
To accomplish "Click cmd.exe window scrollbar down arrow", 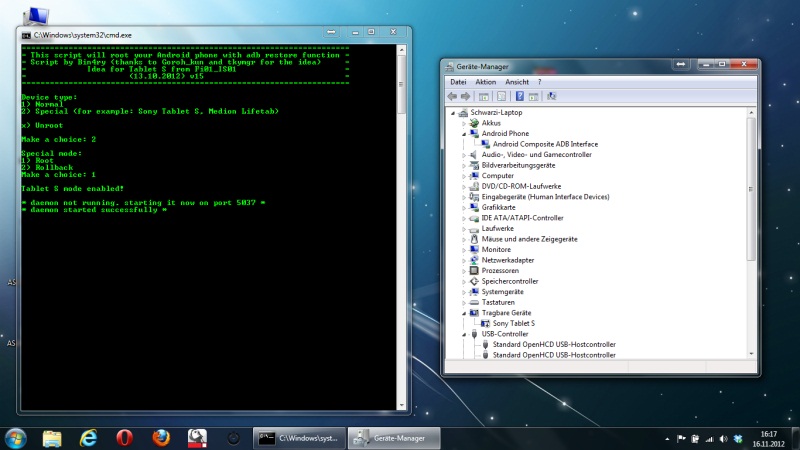I will pos(402,406).
